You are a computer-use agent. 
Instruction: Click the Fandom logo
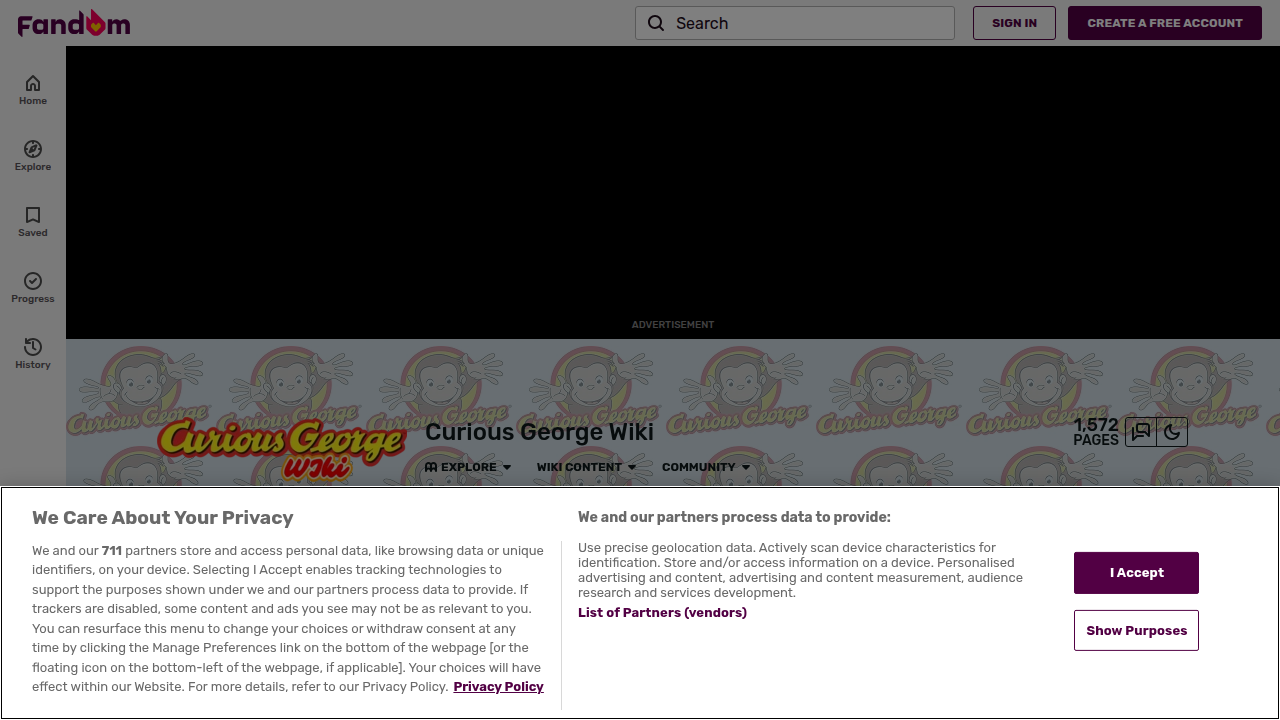(x=74, y=23)
